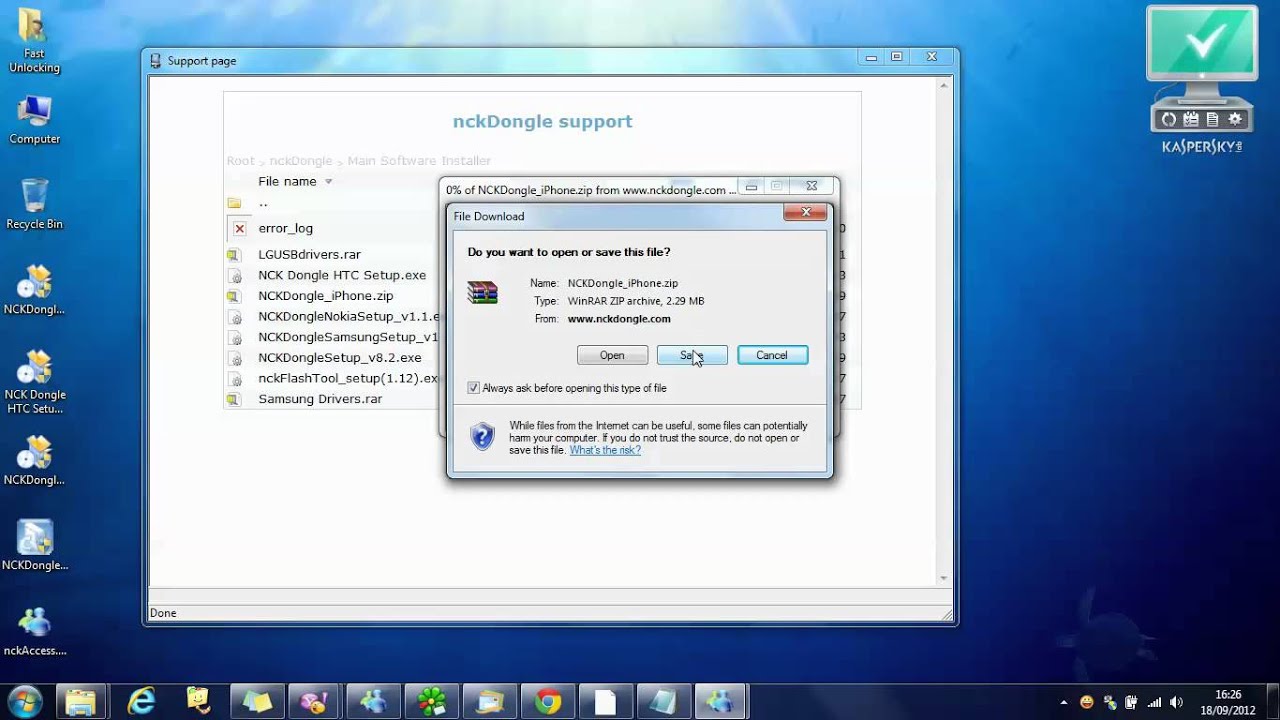1280x720 pixels.
Task: Click nckDongle in the breadcrumb path
Action: coord(301,161)
